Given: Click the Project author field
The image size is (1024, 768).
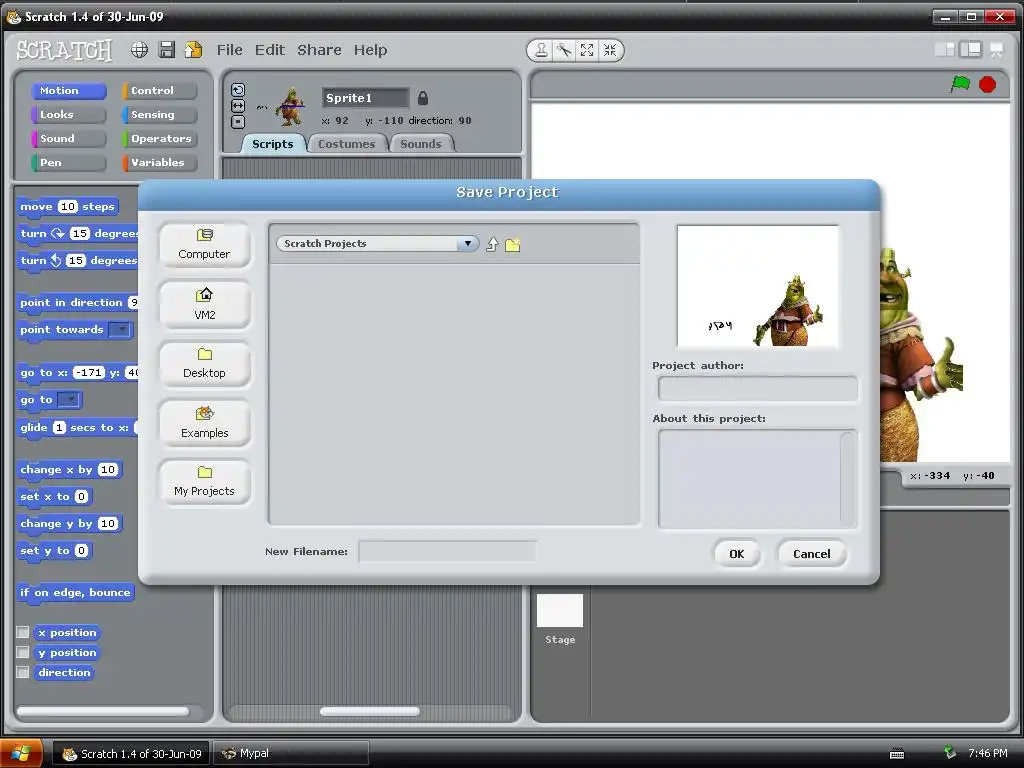Looking at the screenshot, I should 758,389.
